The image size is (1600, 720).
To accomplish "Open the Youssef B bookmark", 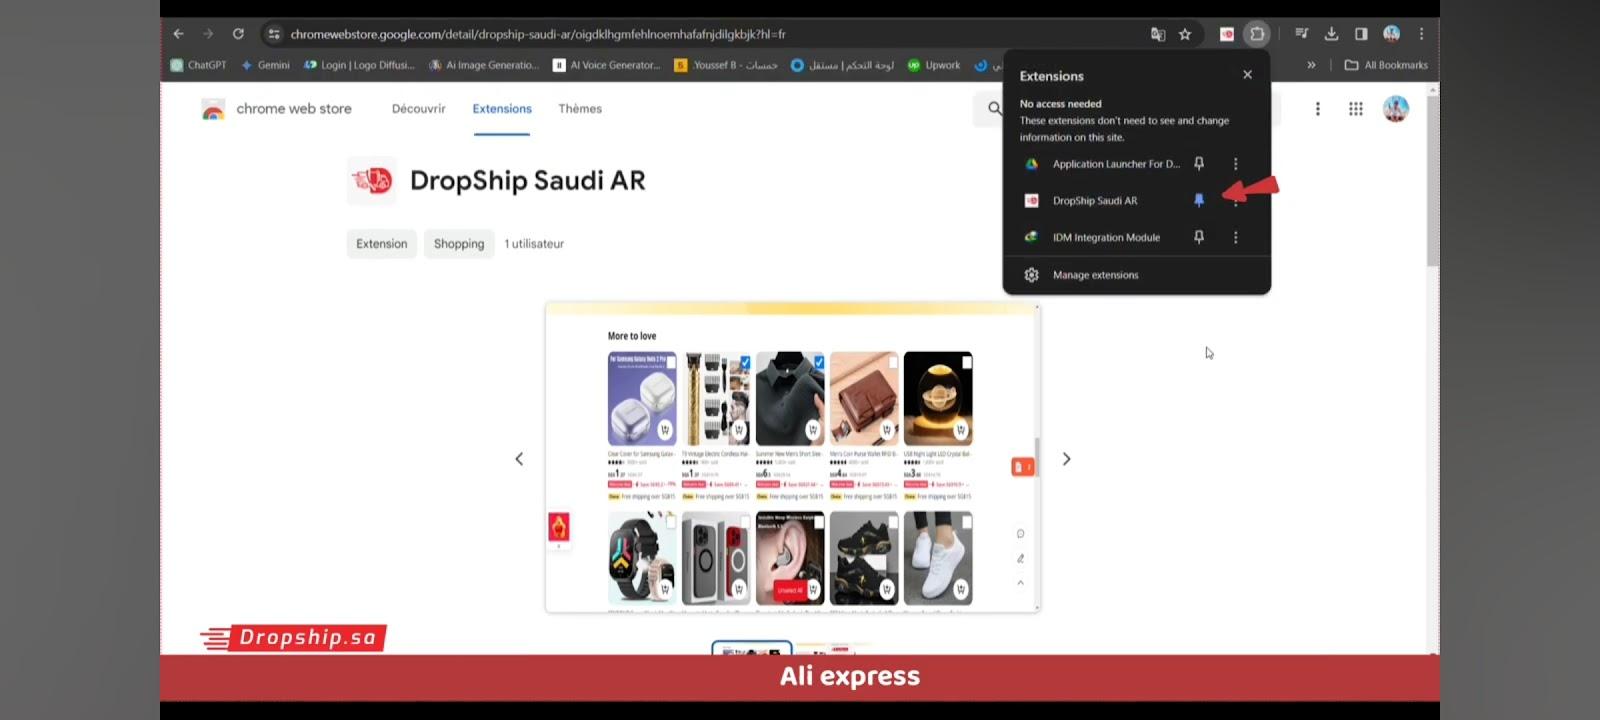I will 726,65.
